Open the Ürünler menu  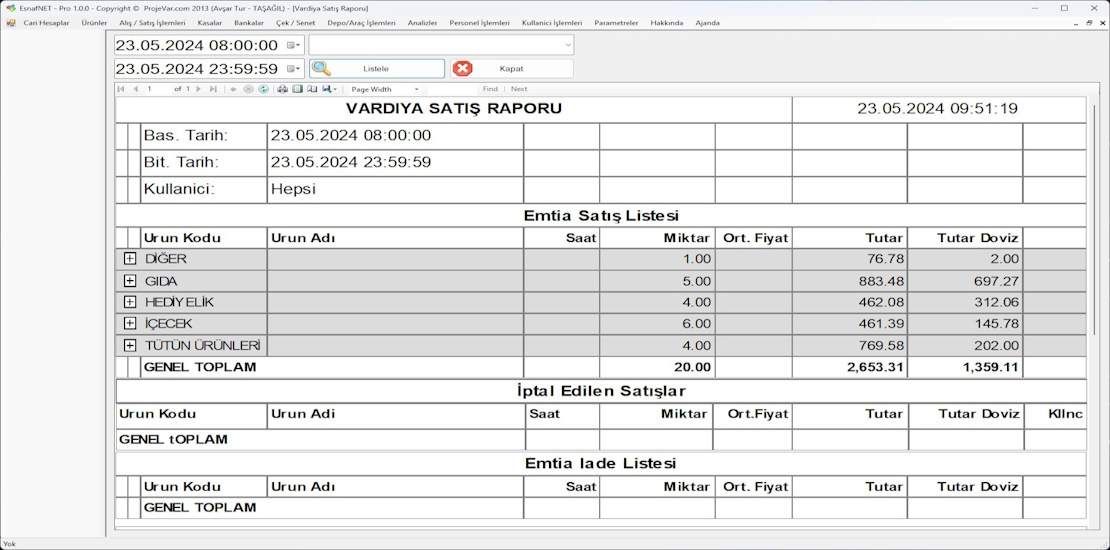point(94,23)
